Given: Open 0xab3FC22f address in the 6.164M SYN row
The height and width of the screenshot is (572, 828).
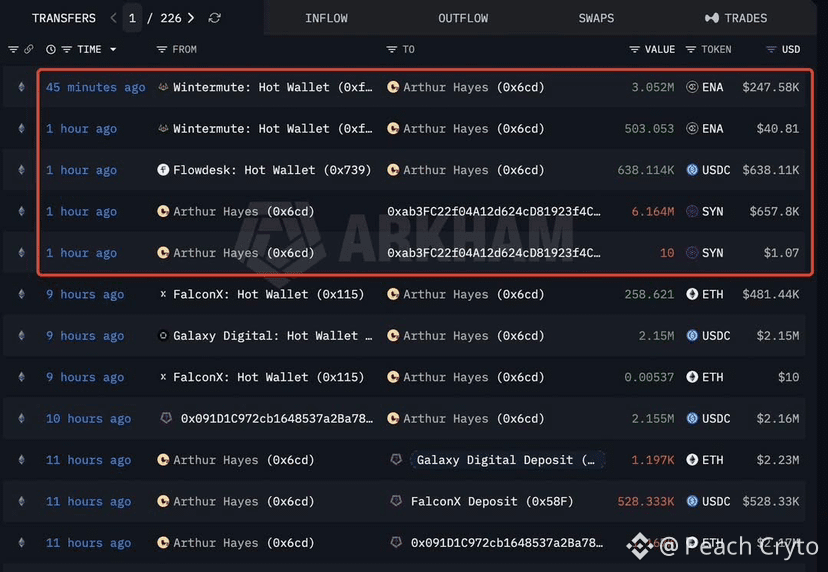Looking at the screenshot, I should click(494, 211).
